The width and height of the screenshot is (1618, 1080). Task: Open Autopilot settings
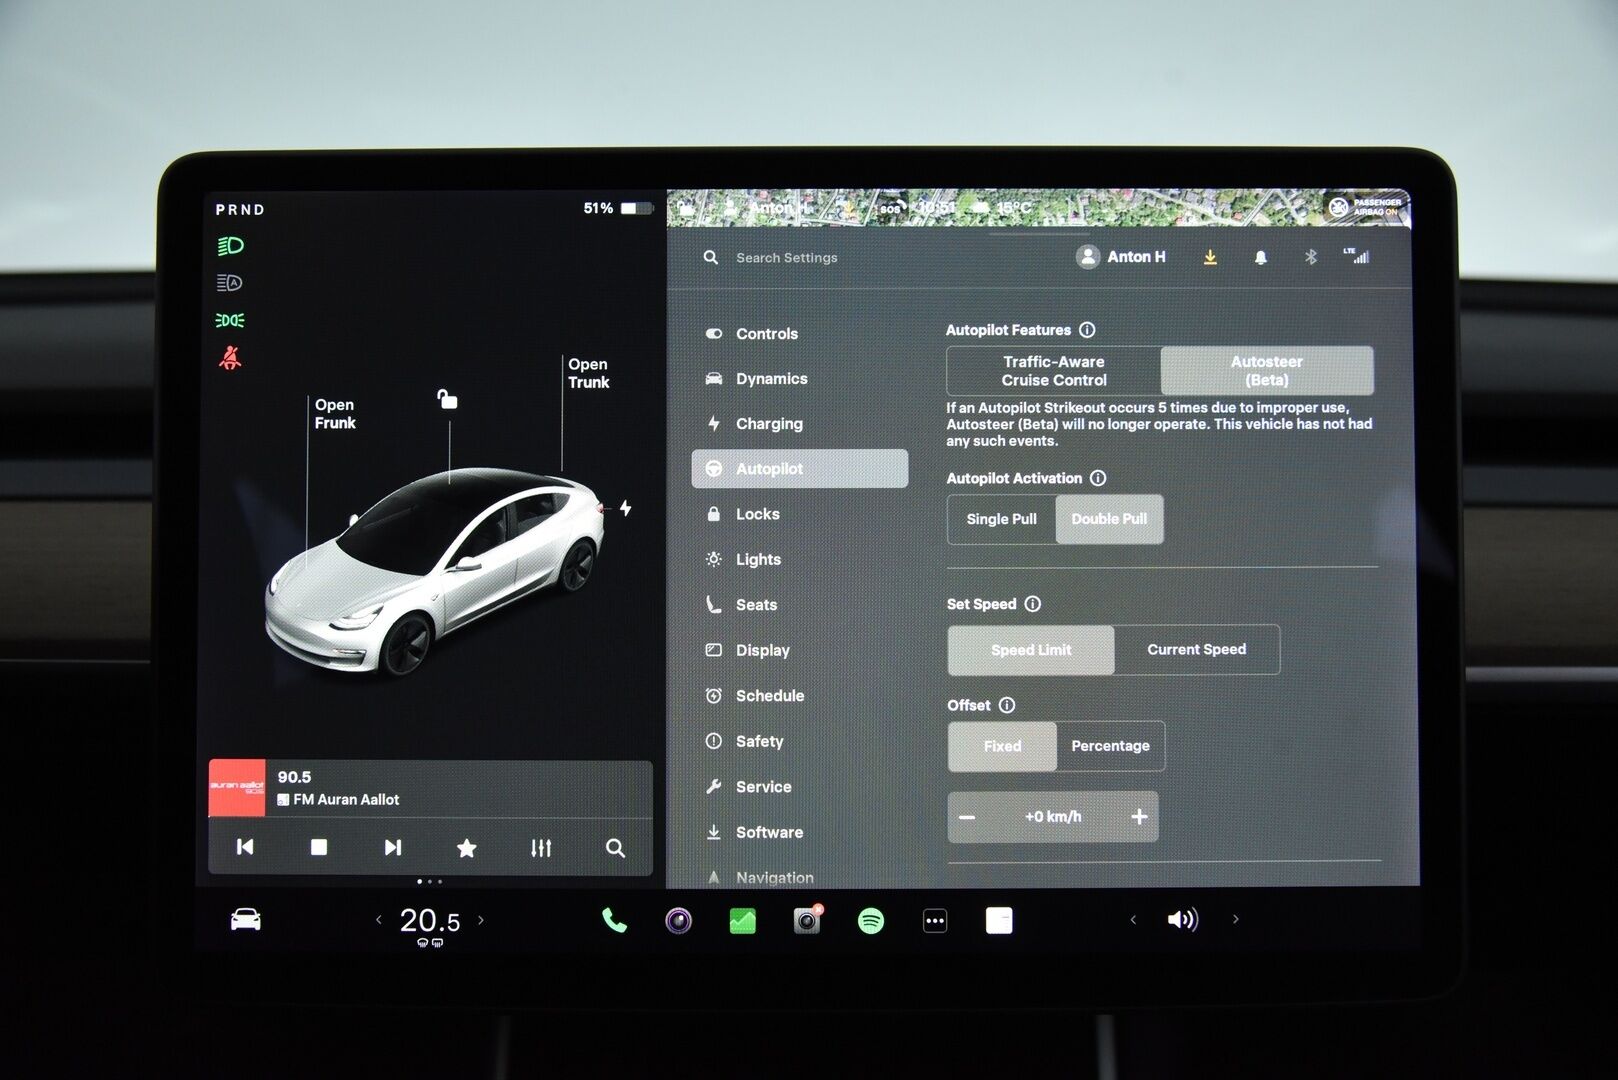(800, 469)
